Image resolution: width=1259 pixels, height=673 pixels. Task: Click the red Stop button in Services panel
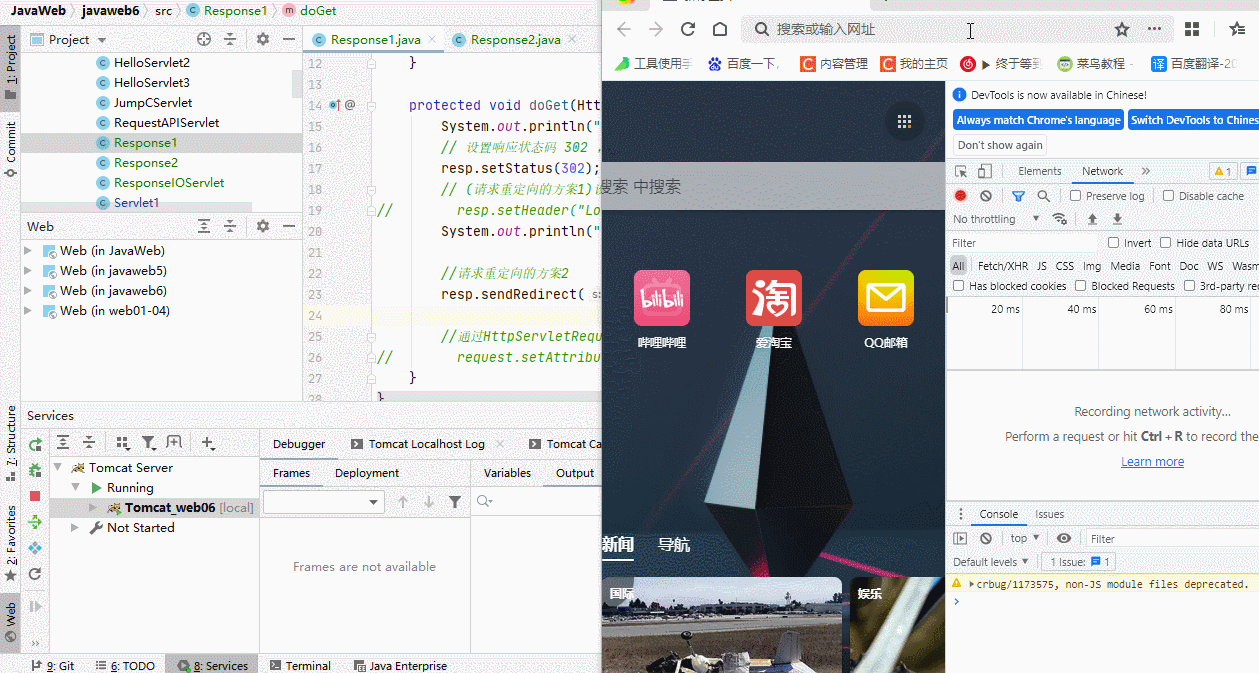point(35,496)
